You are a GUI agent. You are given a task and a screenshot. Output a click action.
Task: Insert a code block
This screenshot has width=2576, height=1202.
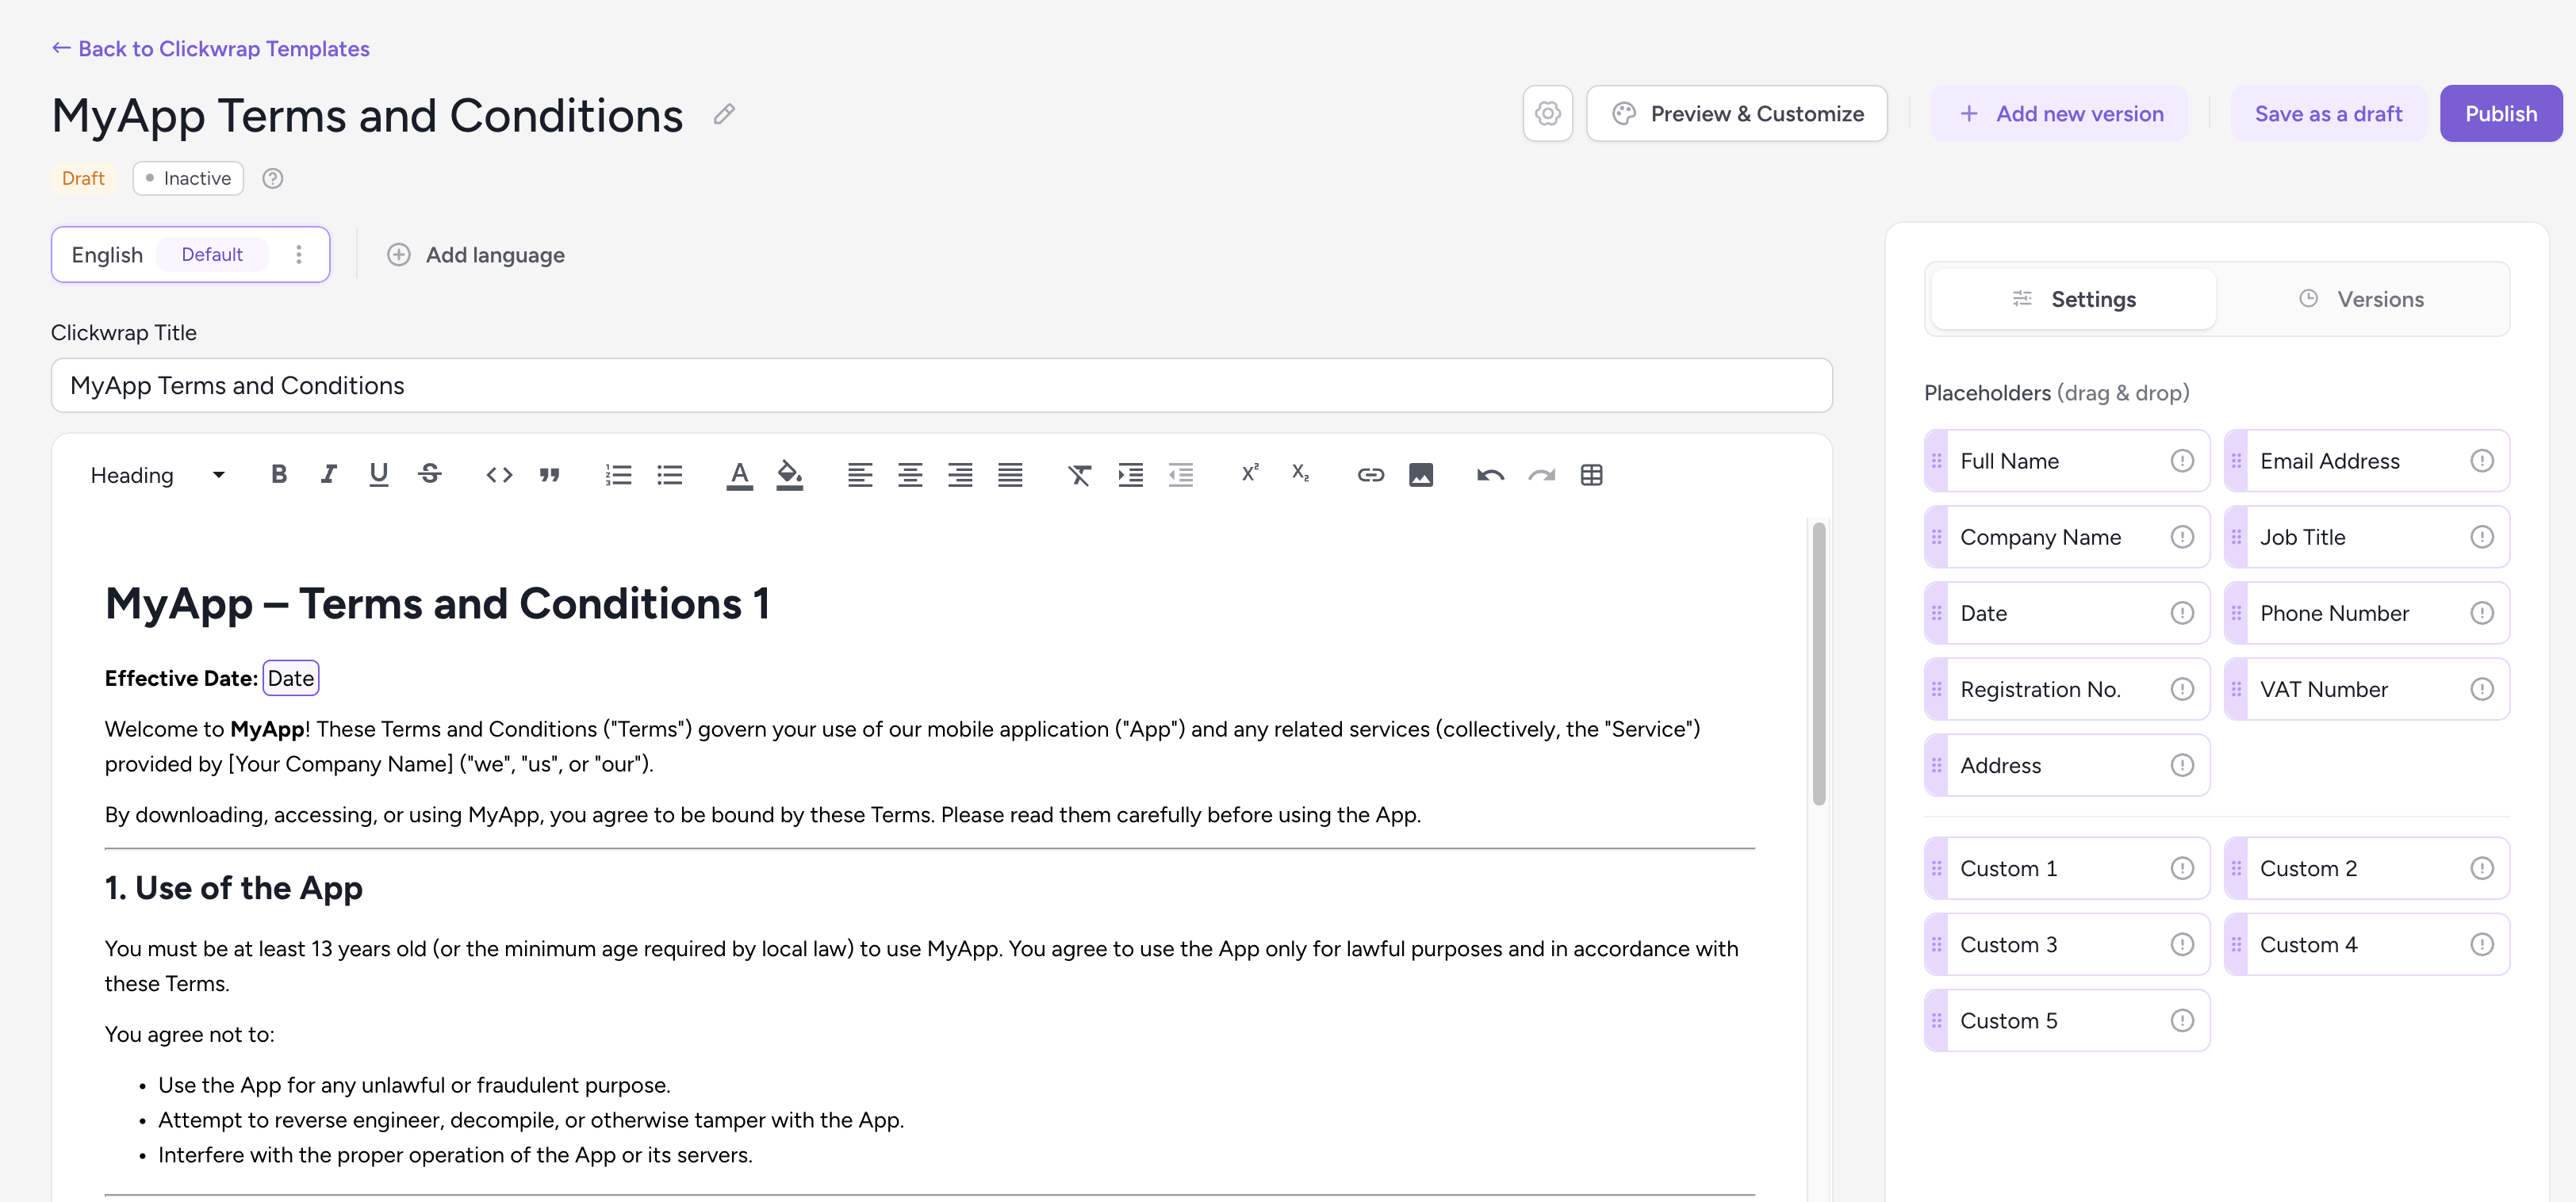(498, 474)
